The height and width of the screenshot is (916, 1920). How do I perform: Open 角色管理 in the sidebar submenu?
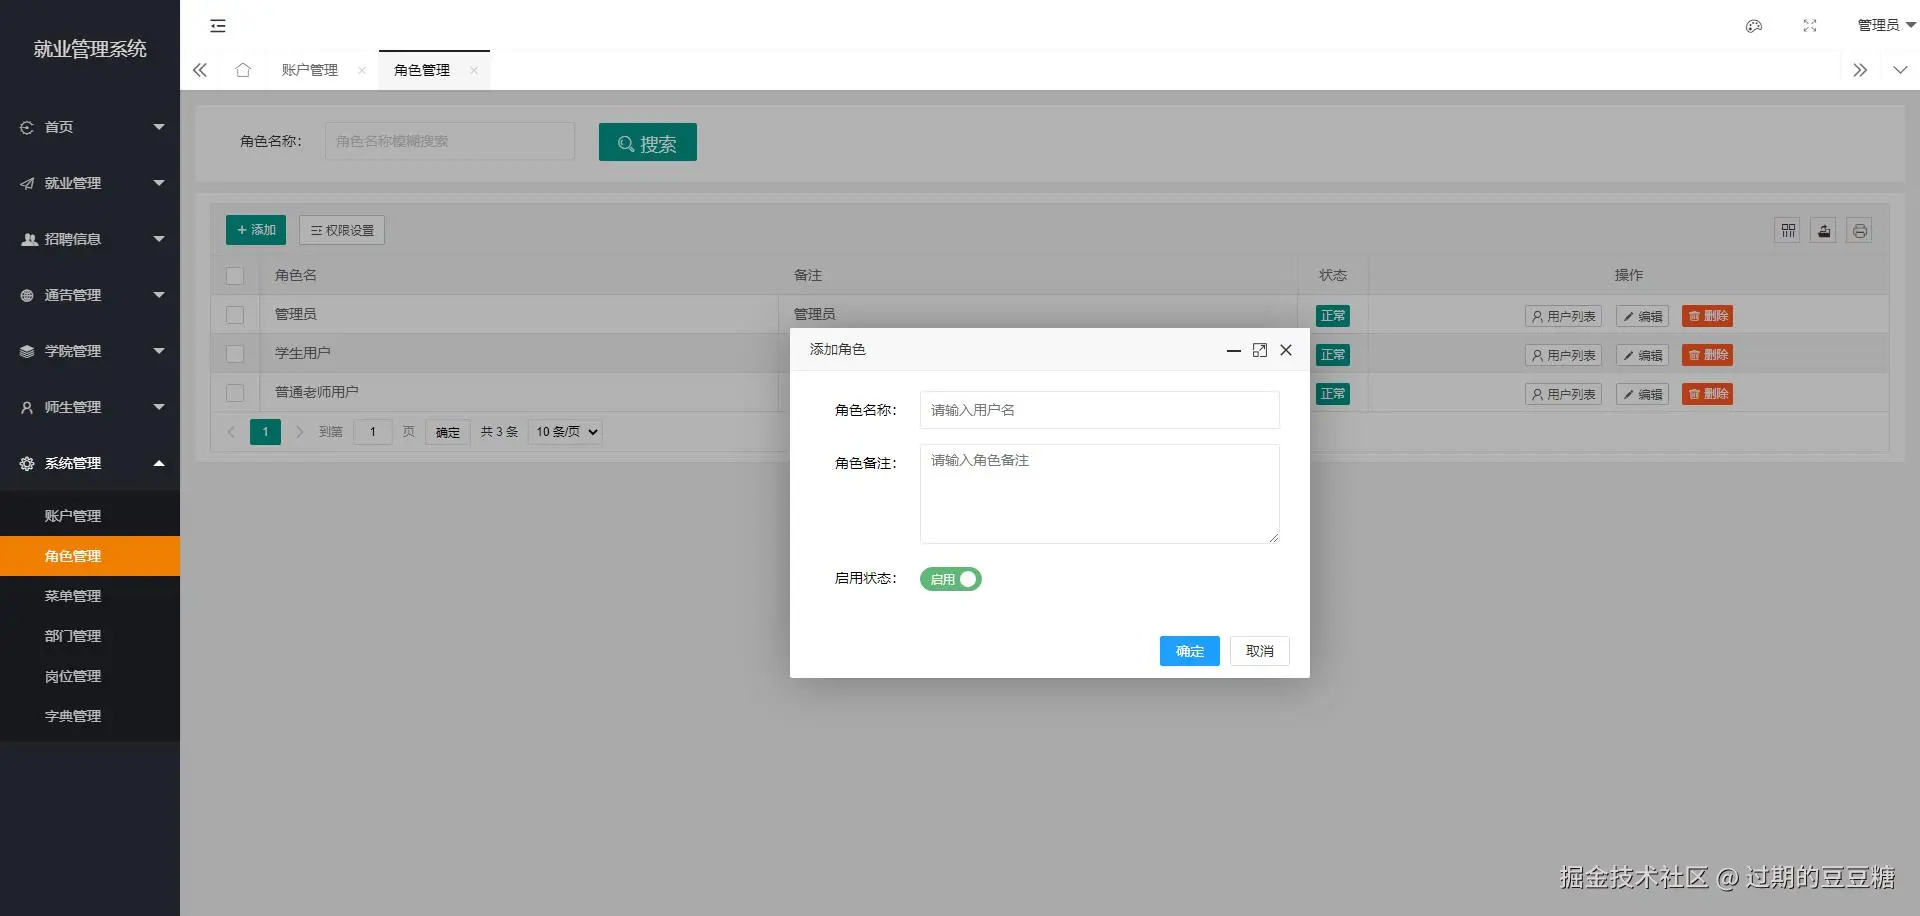90,556
